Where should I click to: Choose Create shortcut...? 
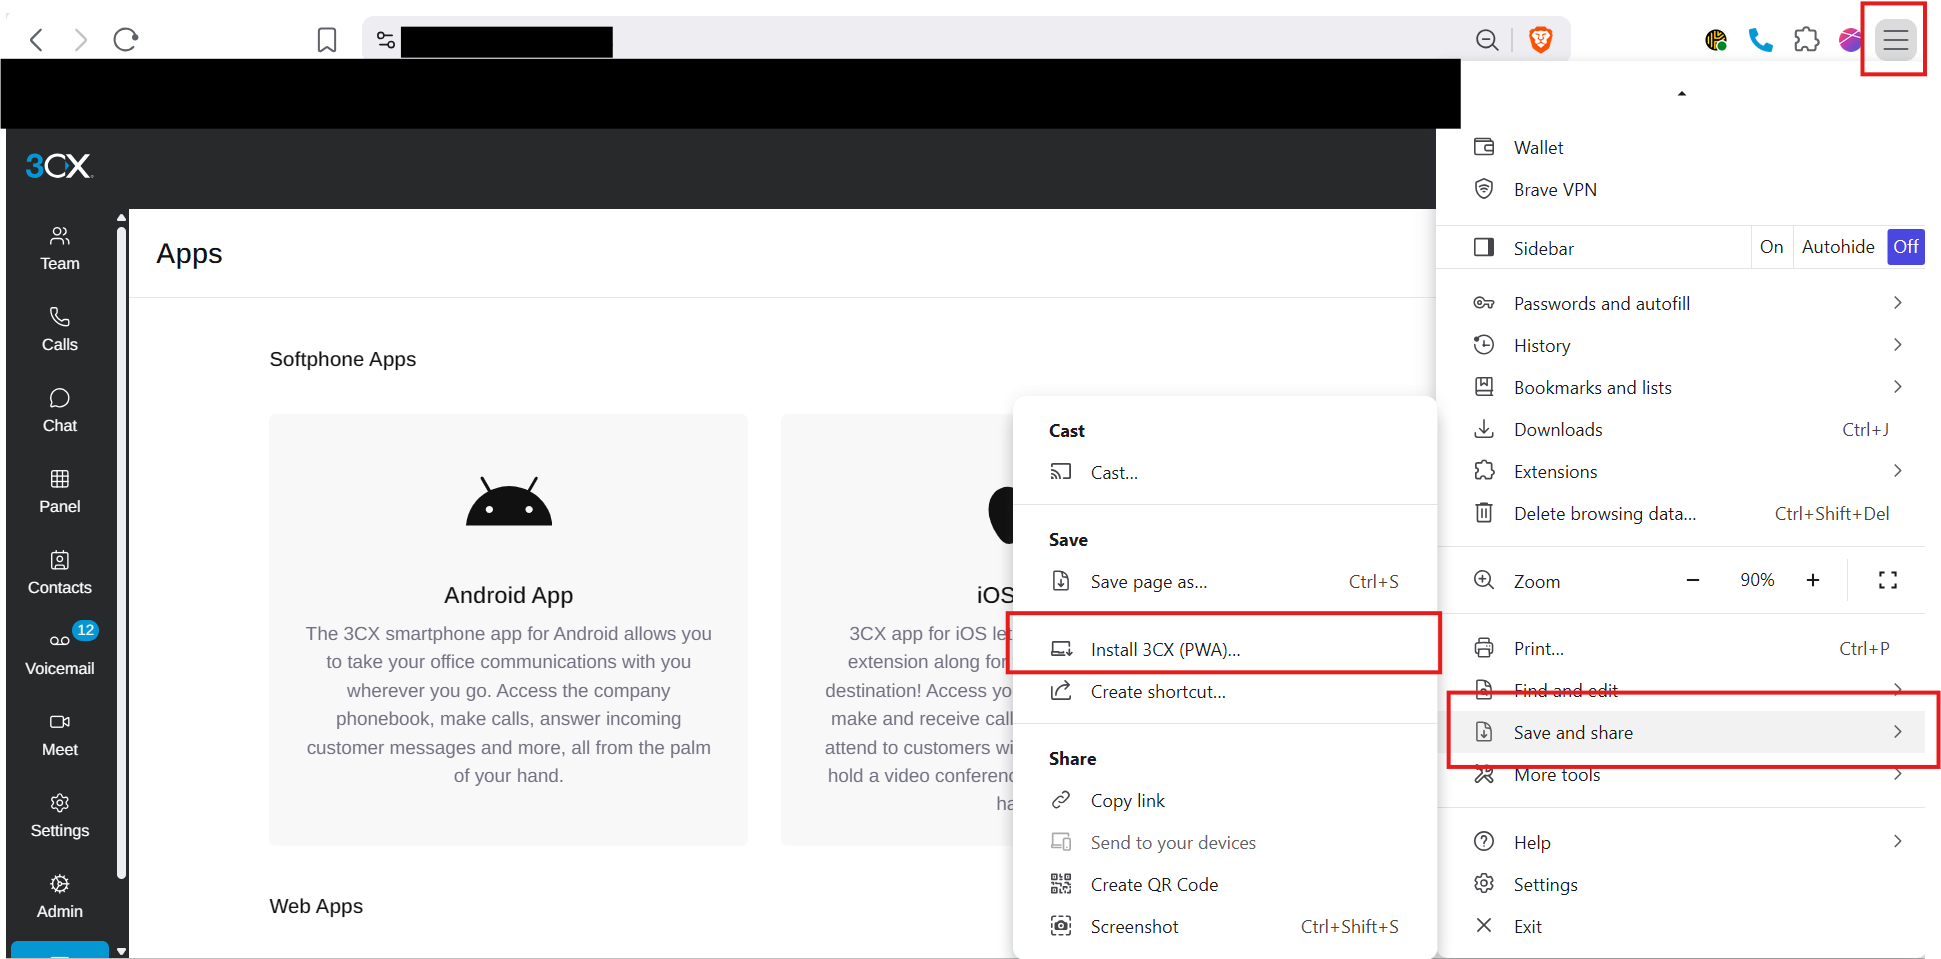(x=1225, y=692)
